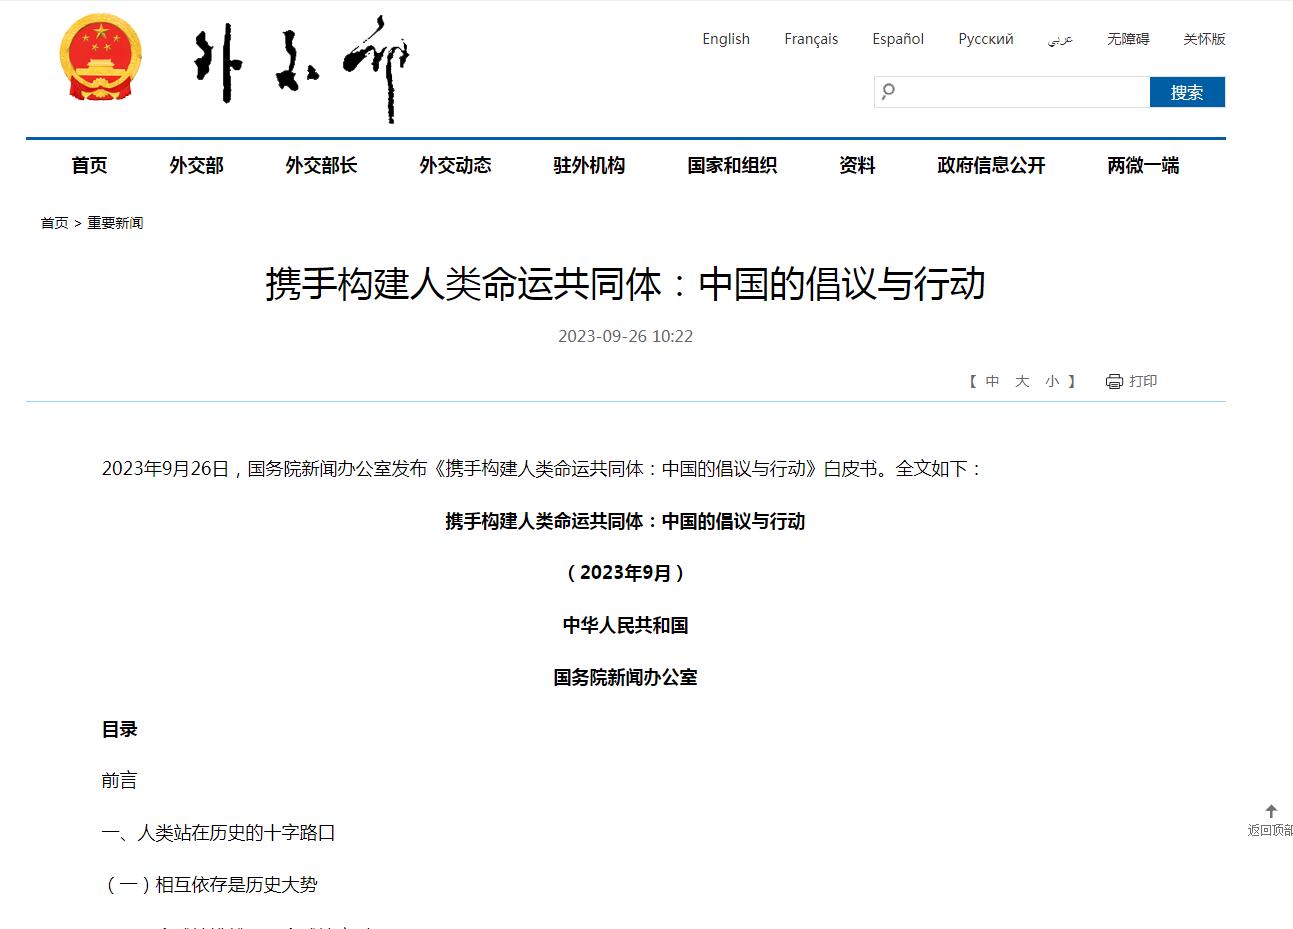Switch to the English site version
1293x929 pixels.
(725, 39)
